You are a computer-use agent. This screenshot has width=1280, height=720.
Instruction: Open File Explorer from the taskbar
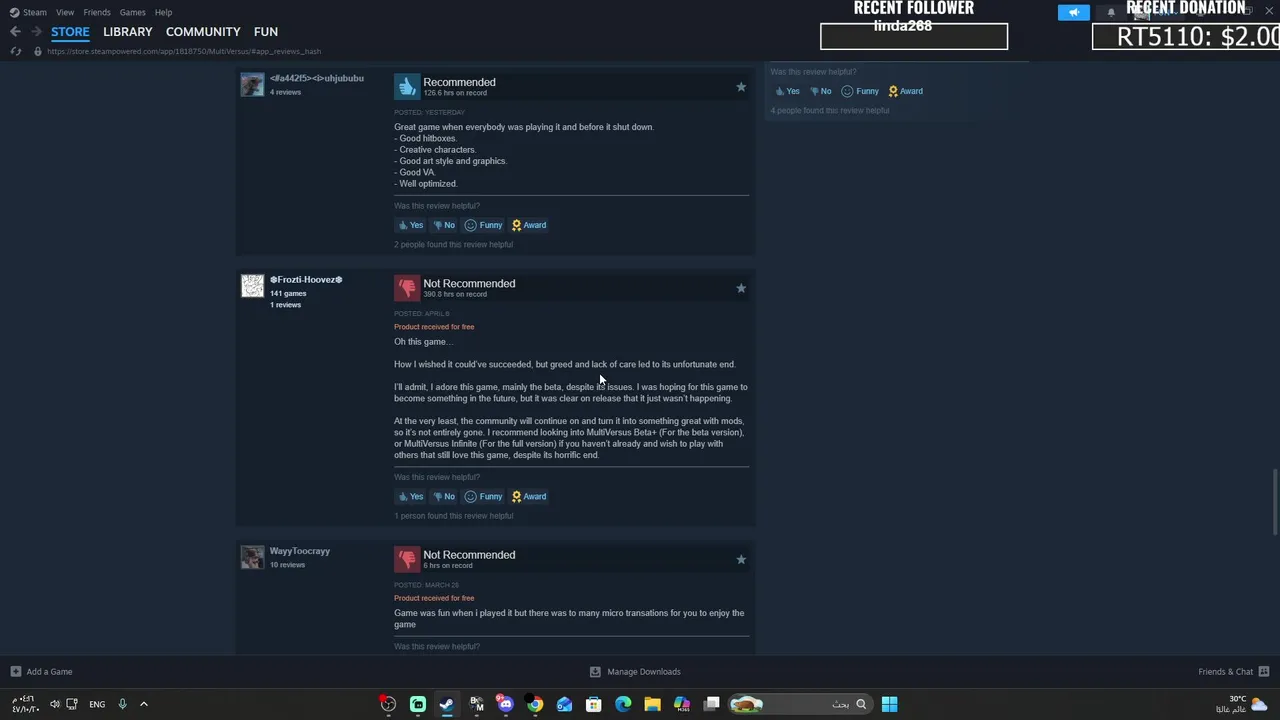652,704
